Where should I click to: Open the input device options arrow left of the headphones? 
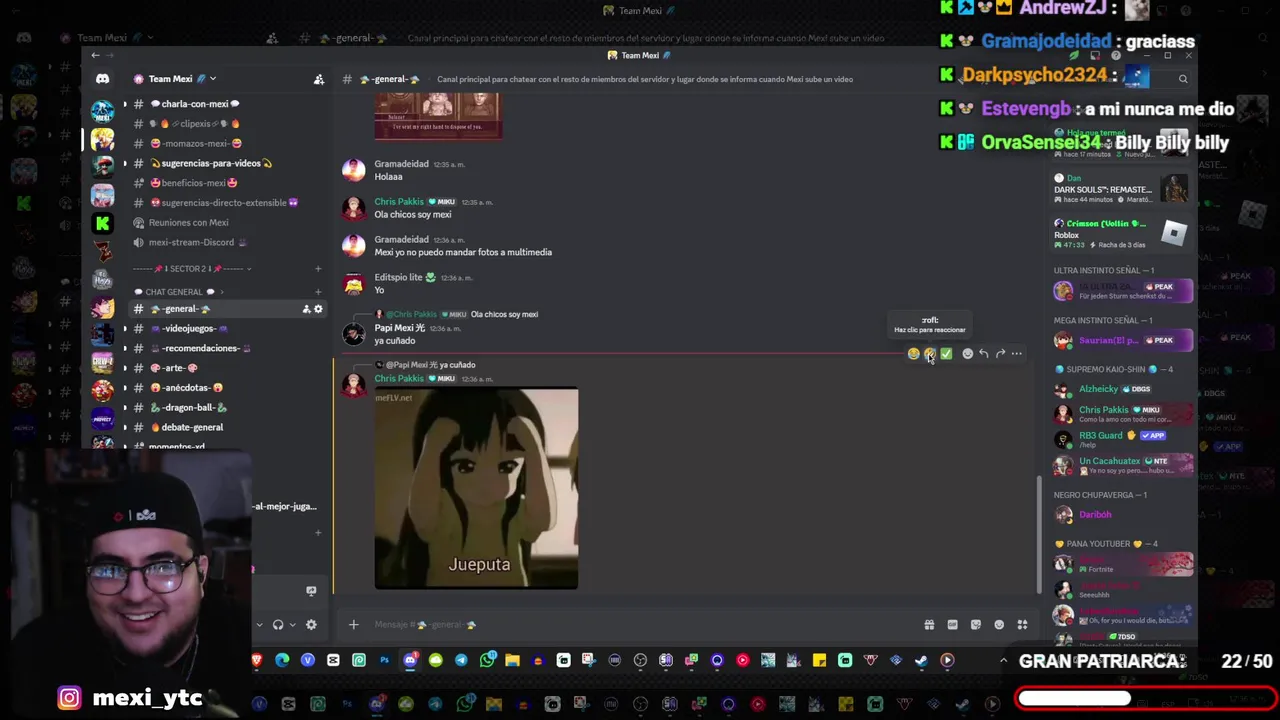point(259,625)
